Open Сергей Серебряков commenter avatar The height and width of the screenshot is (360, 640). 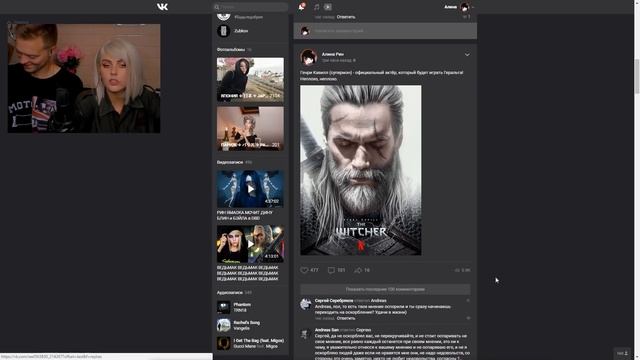coord(305,304)
